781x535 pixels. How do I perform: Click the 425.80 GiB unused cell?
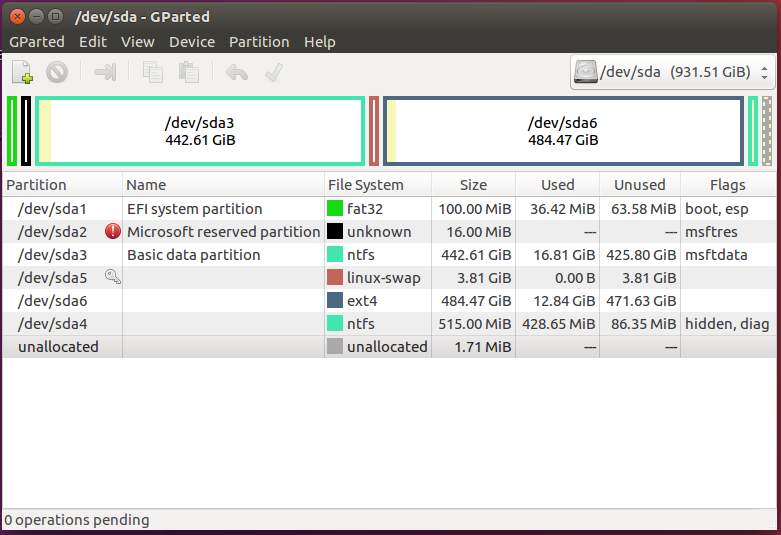coord(641,255)
